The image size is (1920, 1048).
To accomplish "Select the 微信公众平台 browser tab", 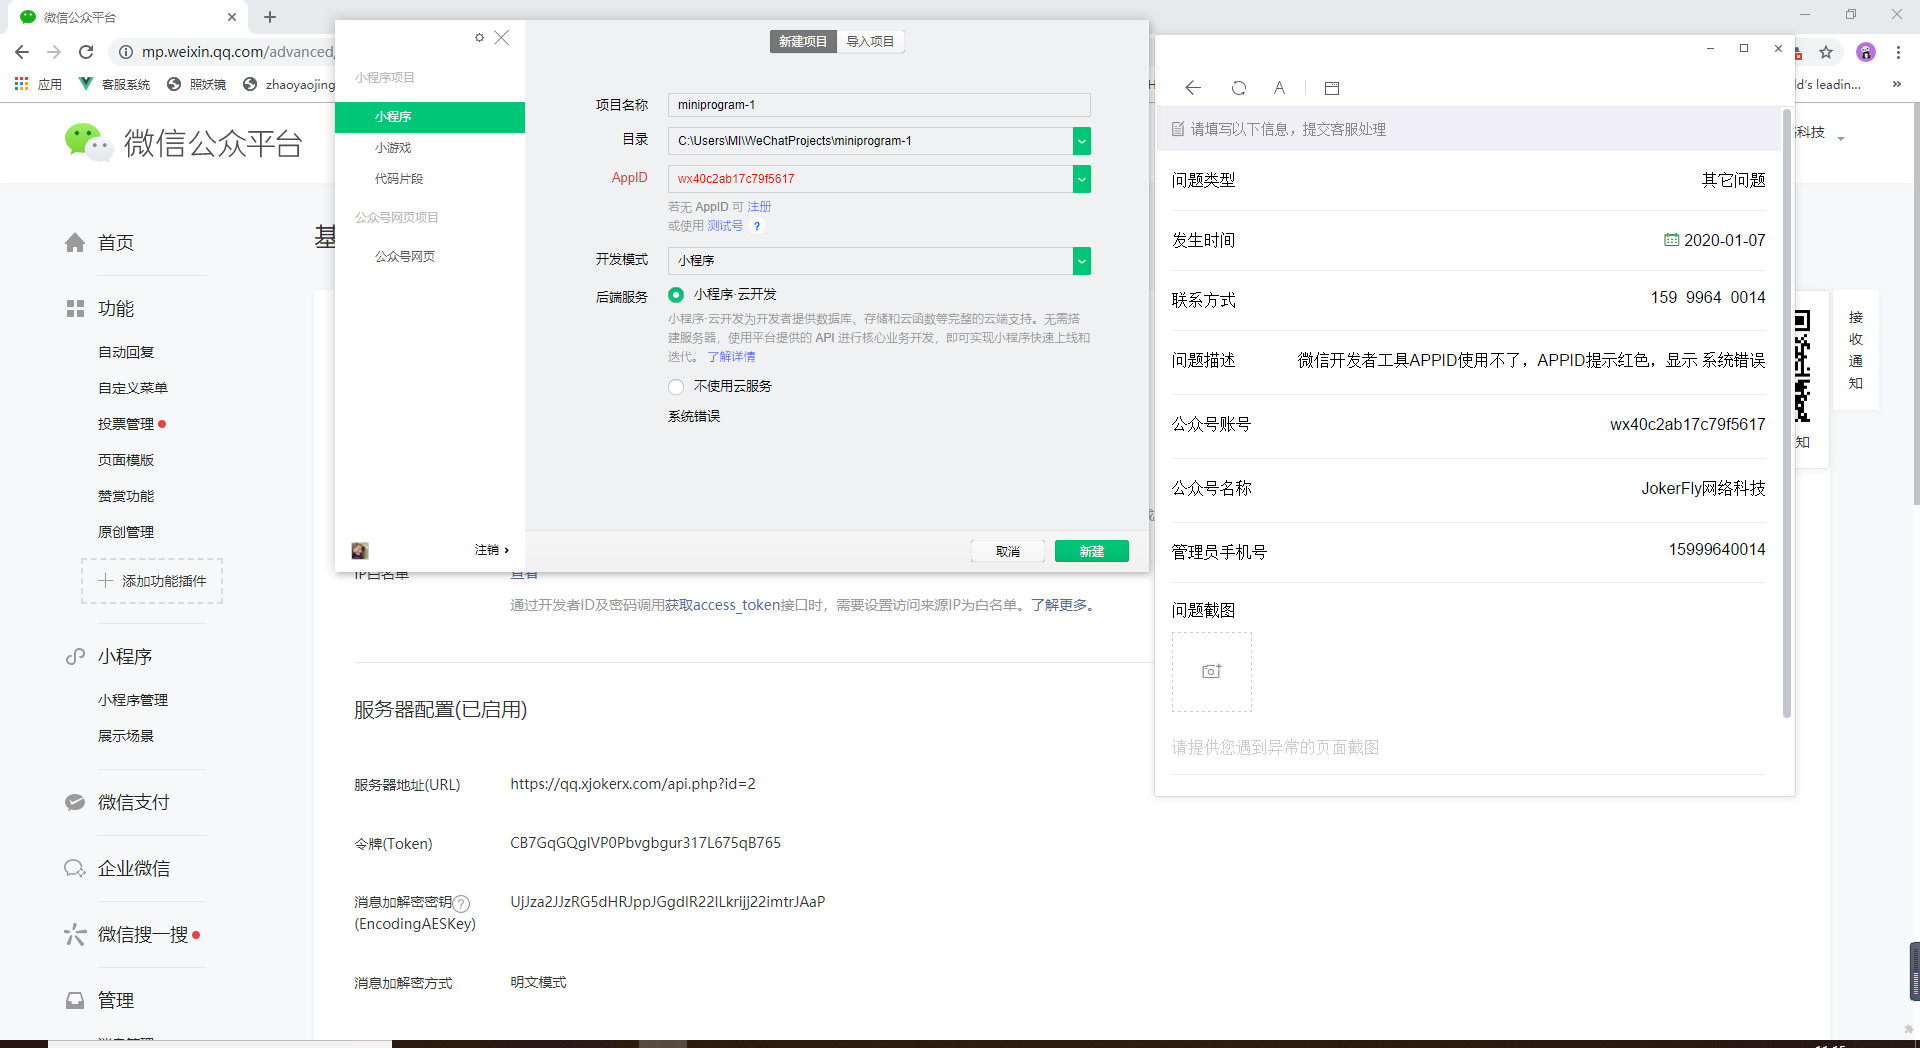I will click(x=130, y=17).
